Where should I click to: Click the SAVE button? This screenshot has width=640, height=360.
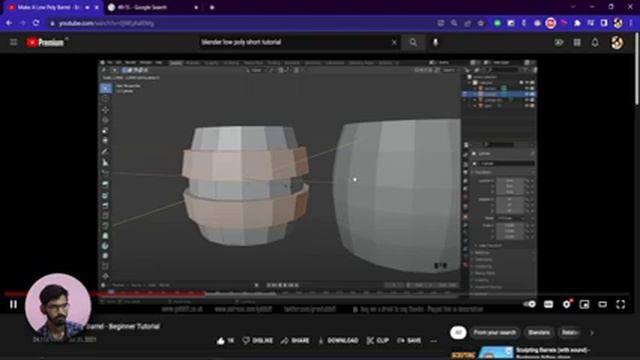point(409,340)
